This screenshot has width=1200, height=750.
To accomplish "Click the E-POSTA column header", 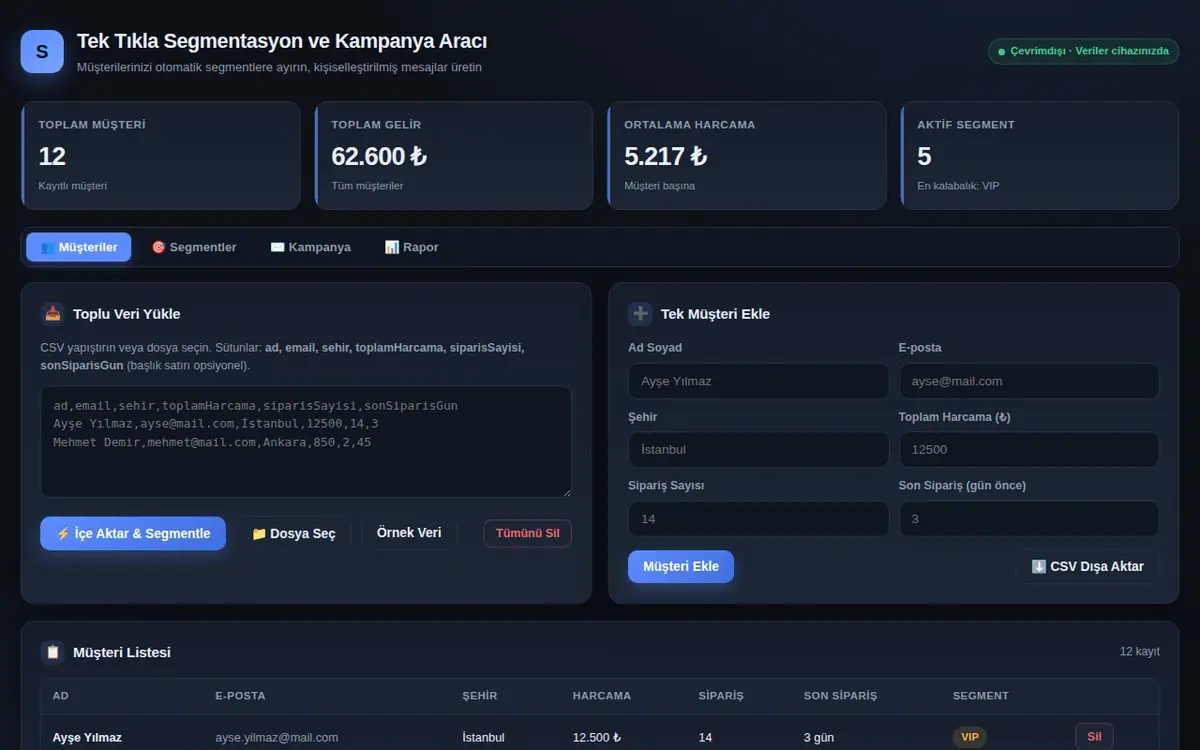I will click(x=240, y=696).
